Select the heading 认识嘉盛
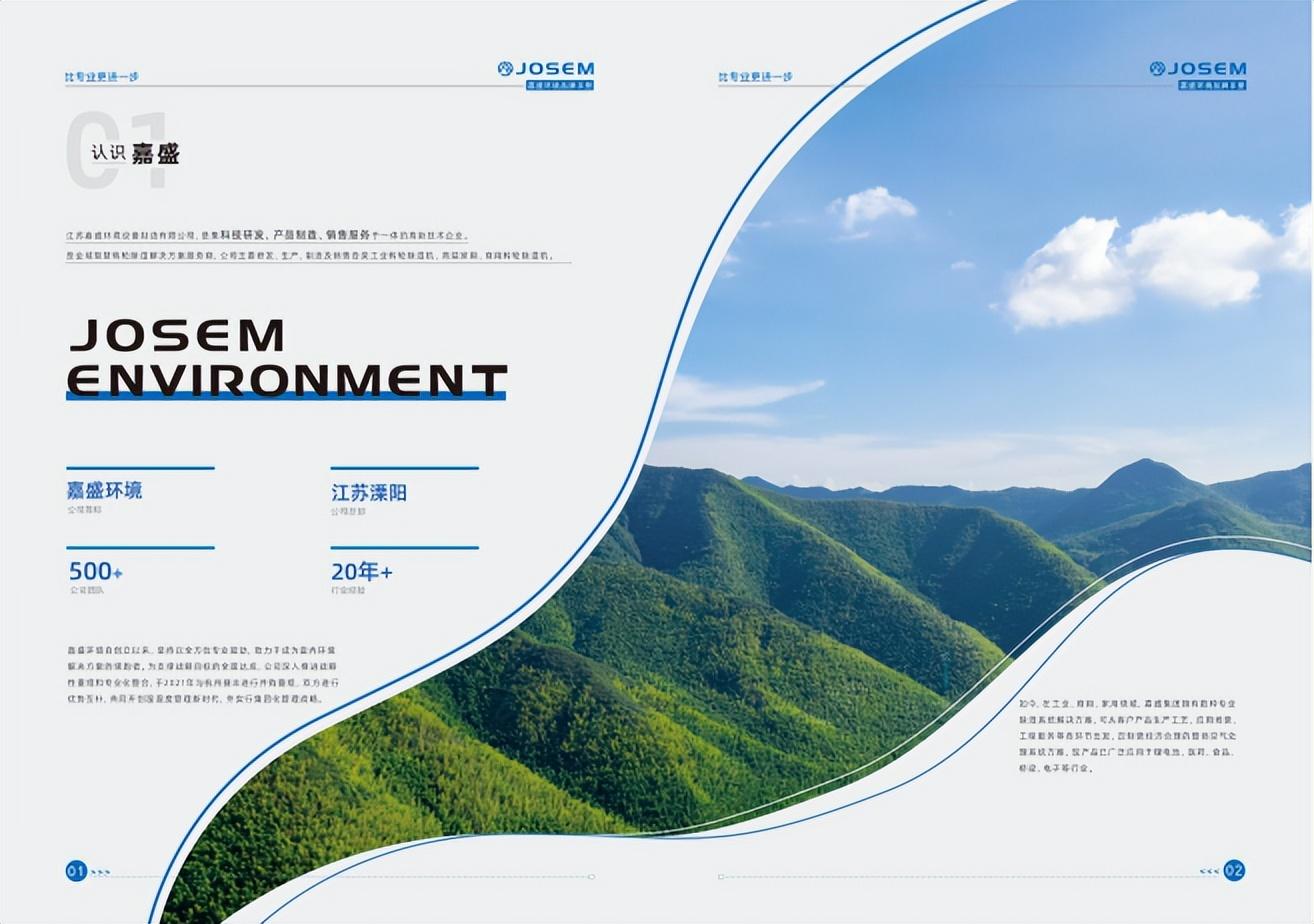Viewport: 1314px width, 924px height. [135, 153]
